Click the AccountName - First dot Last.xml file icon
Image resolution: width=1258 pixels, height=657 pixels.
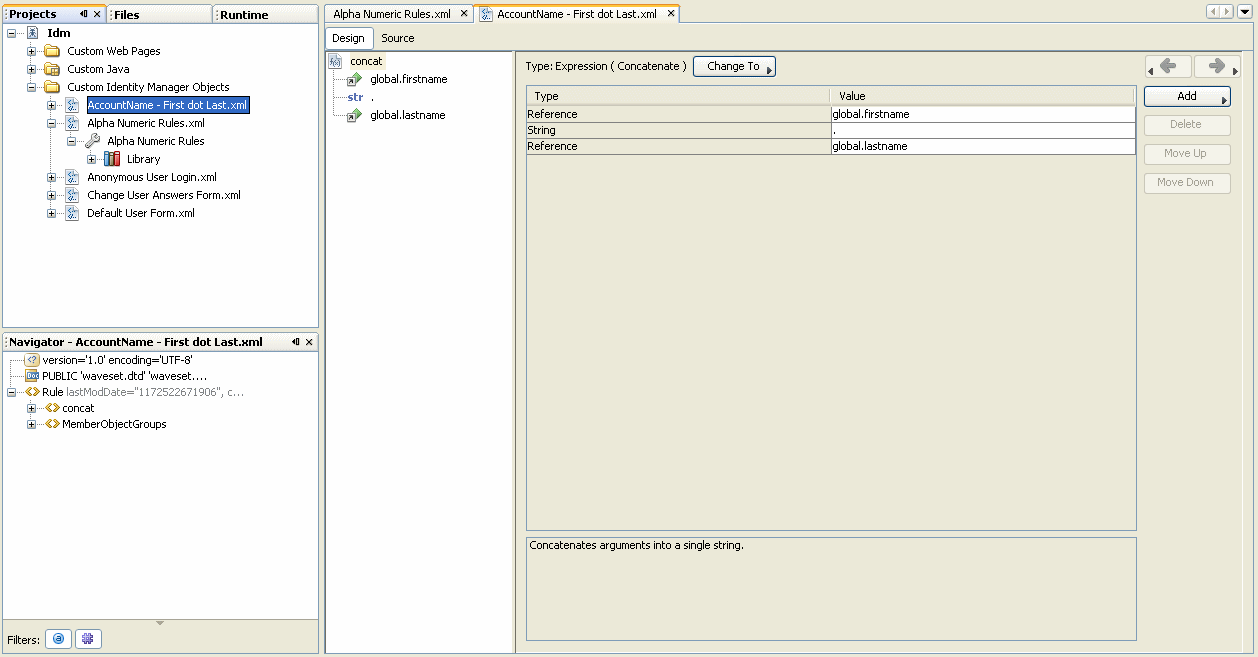coord(72,105)
